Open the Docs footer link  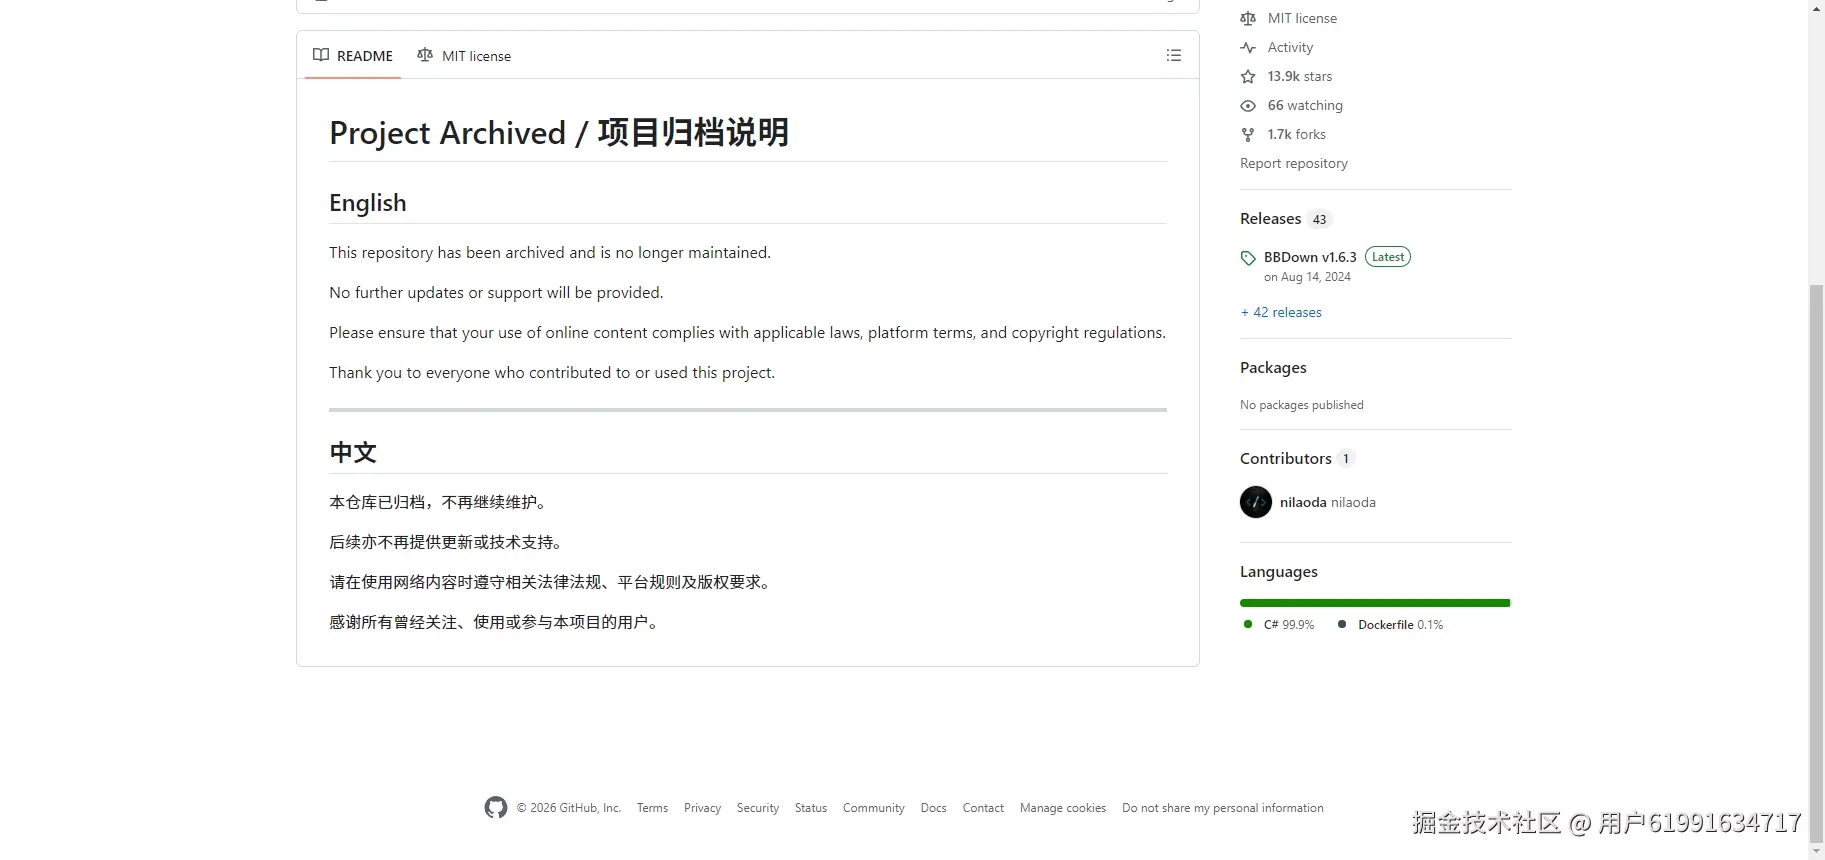(x=934, y=808)
